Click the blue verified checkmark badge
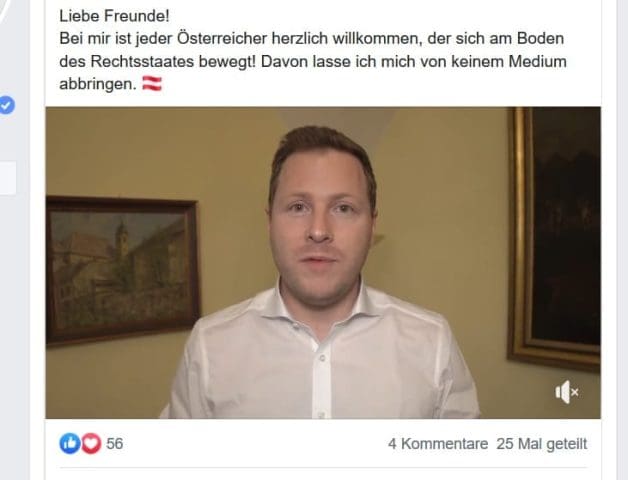 click(6, 105)
